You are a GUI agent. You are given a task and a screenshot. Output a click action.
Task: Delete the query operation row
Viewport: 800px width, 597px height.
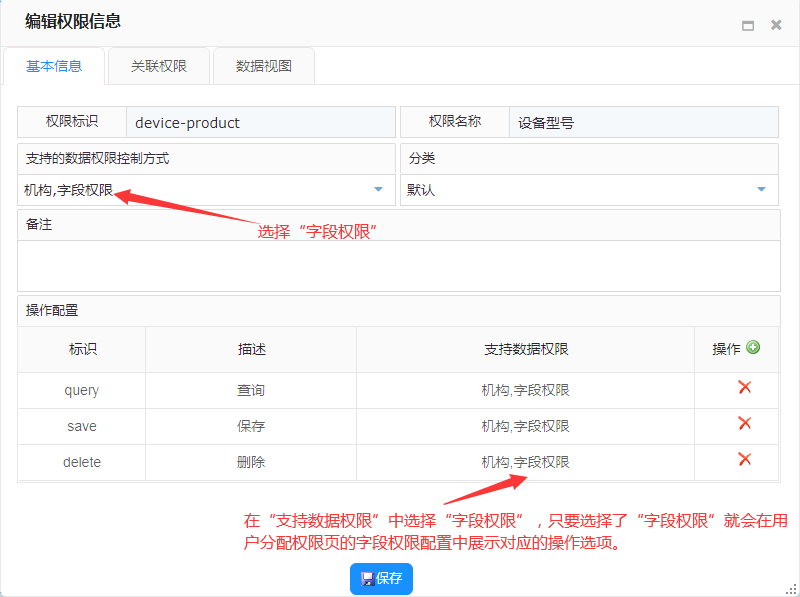pyautogui.click(x=744, y=388)
